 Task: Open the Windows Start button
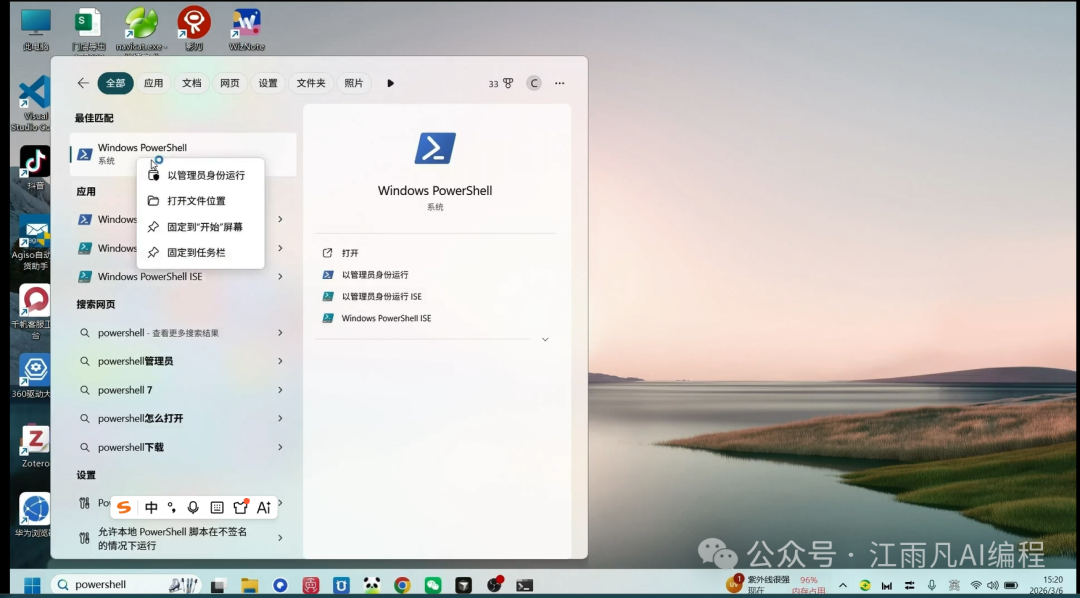pos(32,585)
